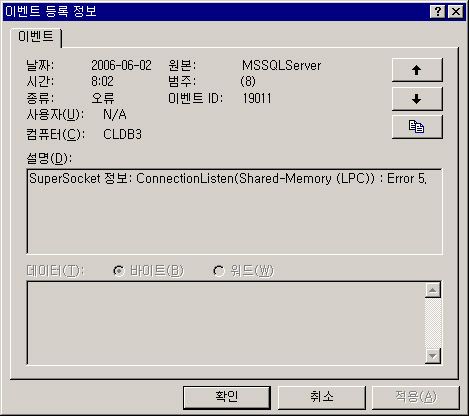Click the date value 2006-06-02
Image resolution: width=469 pixels, height=416 pixels.
point(121,65)
